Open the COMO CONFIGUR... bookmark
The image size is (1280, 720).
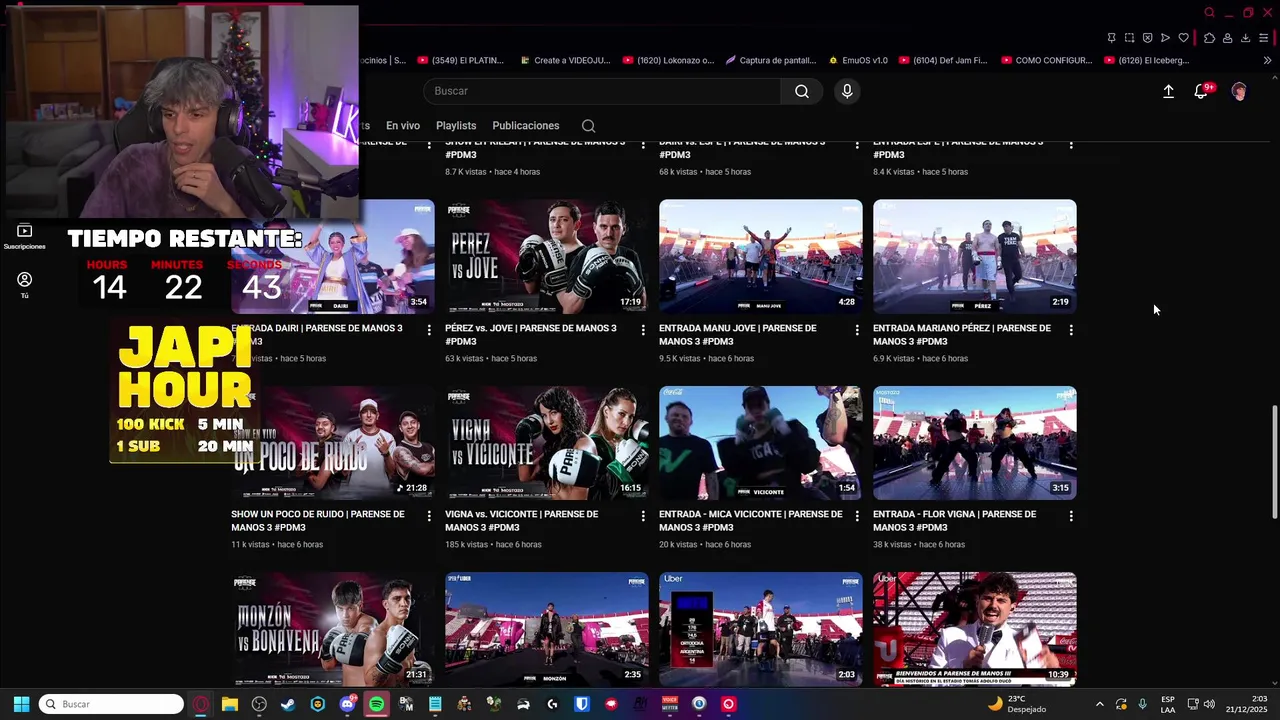click(1046, 60)
